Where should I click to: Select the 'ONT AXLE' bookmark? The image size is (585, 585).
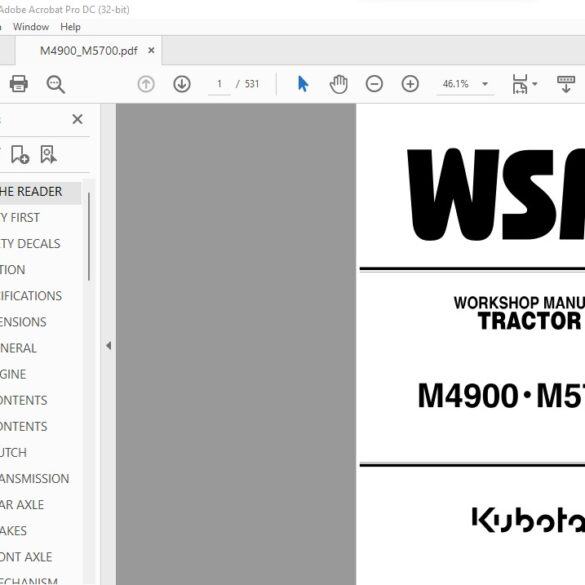(26, 557)
